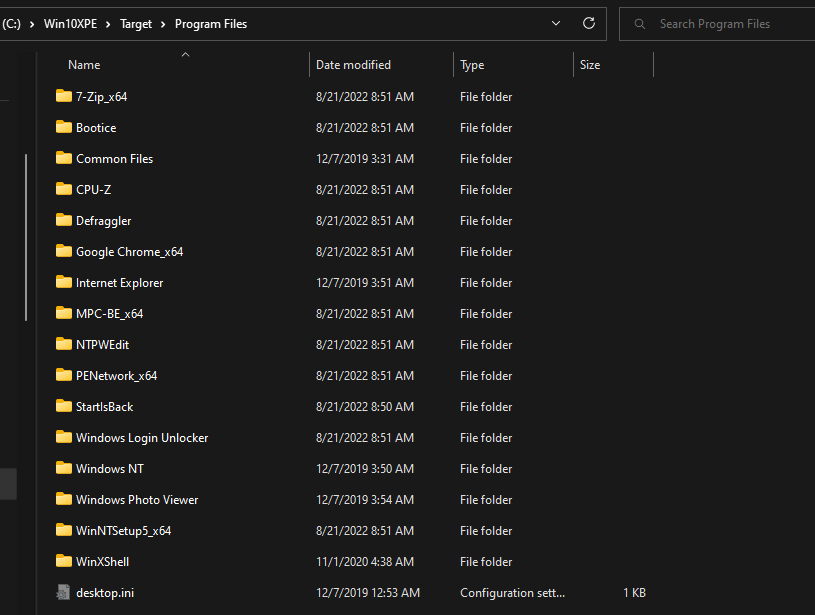Select the WinXShell folder name
The image size is (815, 615).
tap(102, 562)
